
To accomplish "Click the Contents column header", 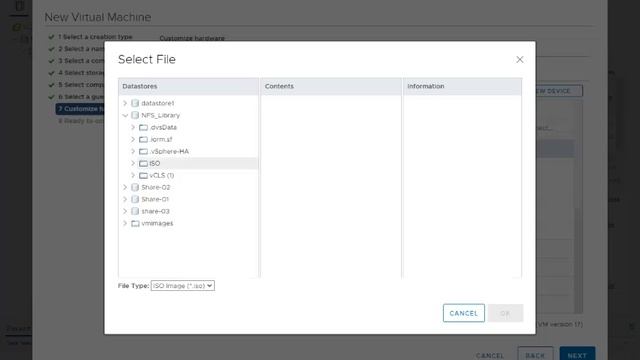I will pos(331,87).
